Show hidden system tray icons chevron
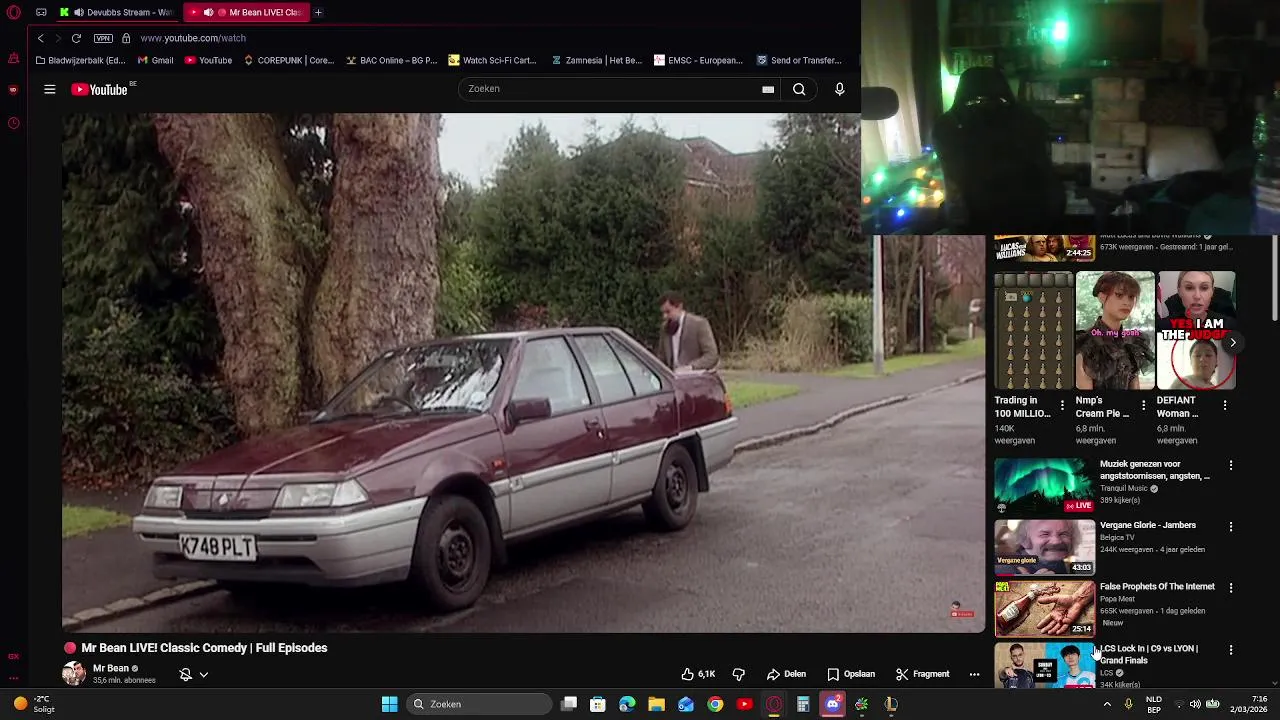Image resolution: width=1280 pixels, height=720 pixels. pyautogui.click(x=1107, y=704)
